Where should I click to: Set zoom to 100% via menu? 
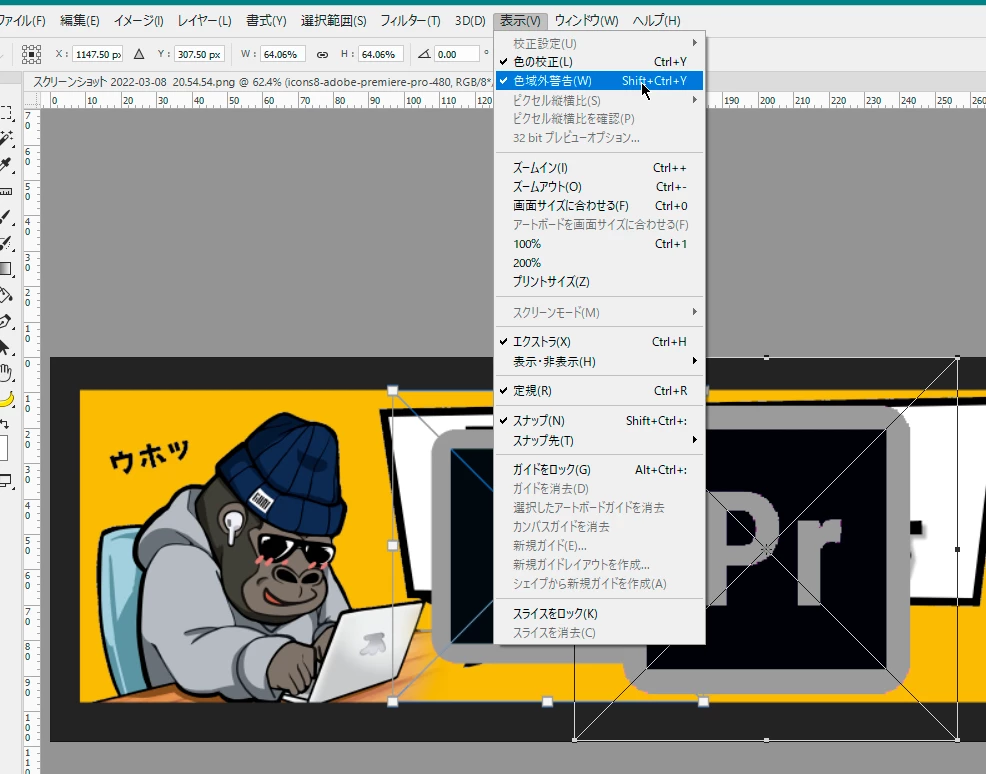point(599,244)
